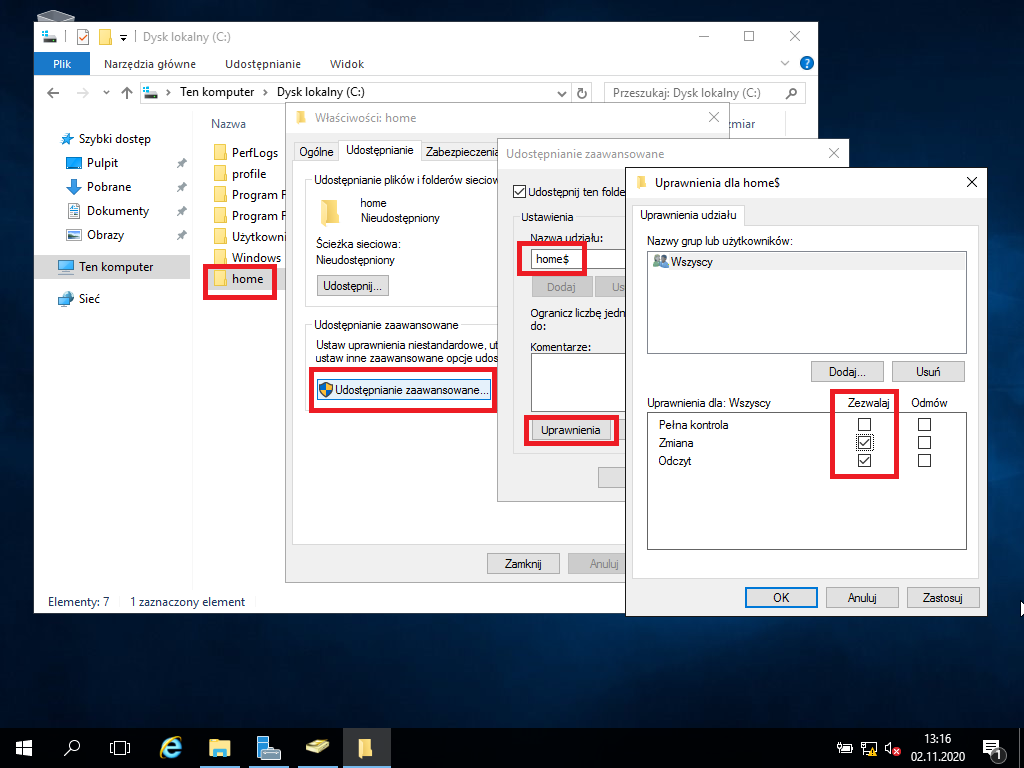Open recent locations dropdown arrow
This screenshot has height=768, width=1024.
106,93
